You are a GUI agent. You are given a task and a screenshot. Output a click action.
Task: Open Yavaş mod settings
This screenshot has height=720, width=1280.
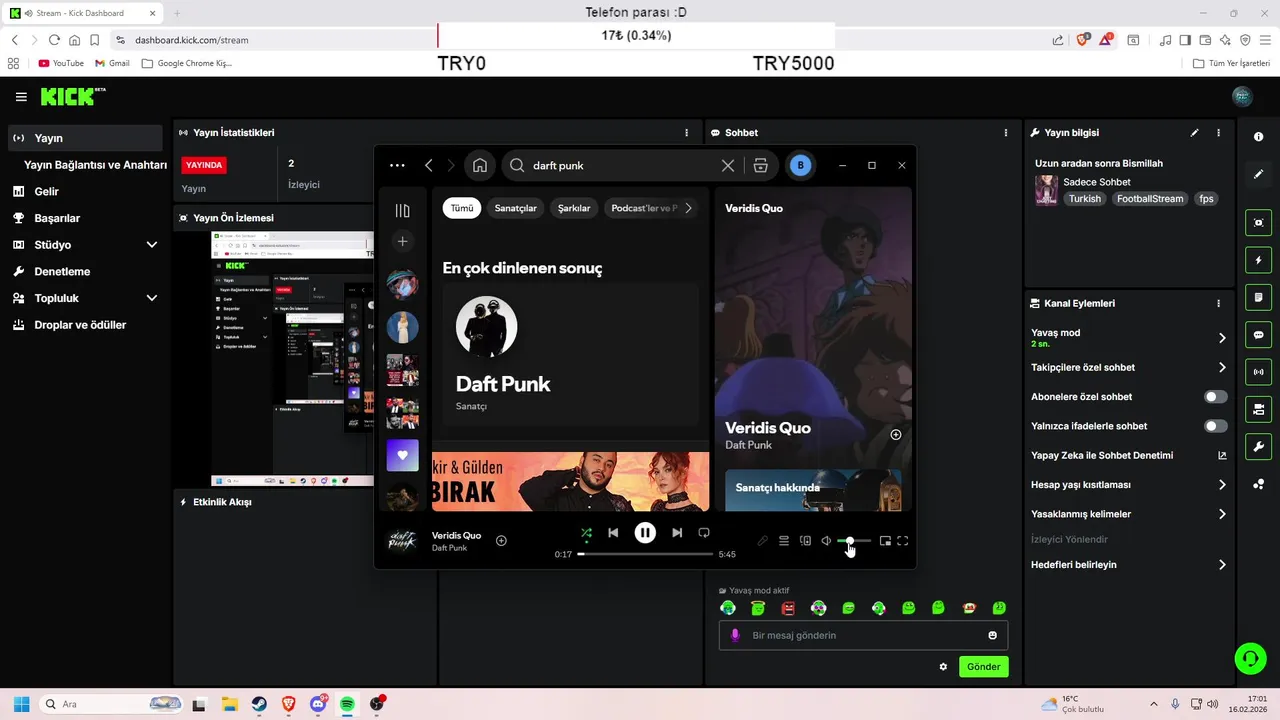click(1129, 338)
